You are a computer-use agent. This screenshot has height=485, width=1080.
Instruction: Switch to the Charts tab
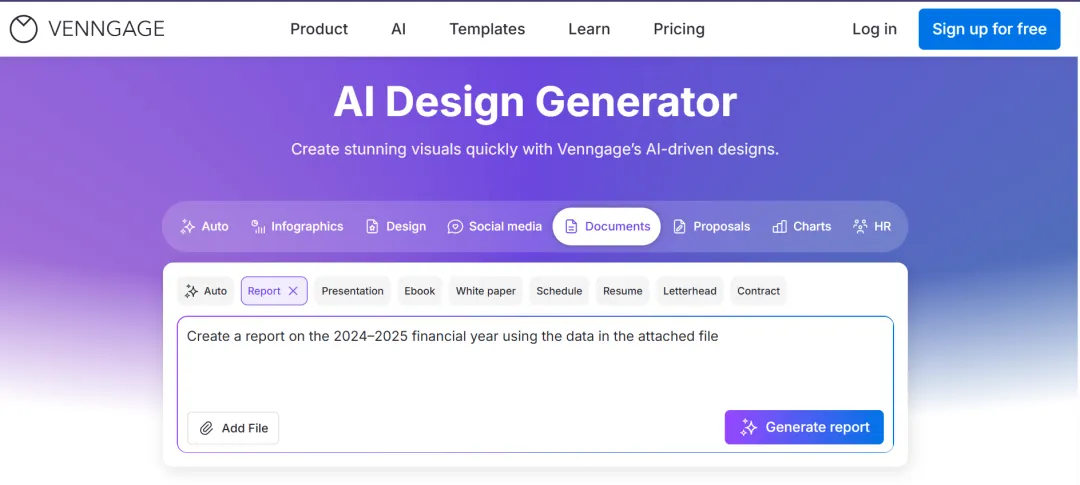(802, 227)
